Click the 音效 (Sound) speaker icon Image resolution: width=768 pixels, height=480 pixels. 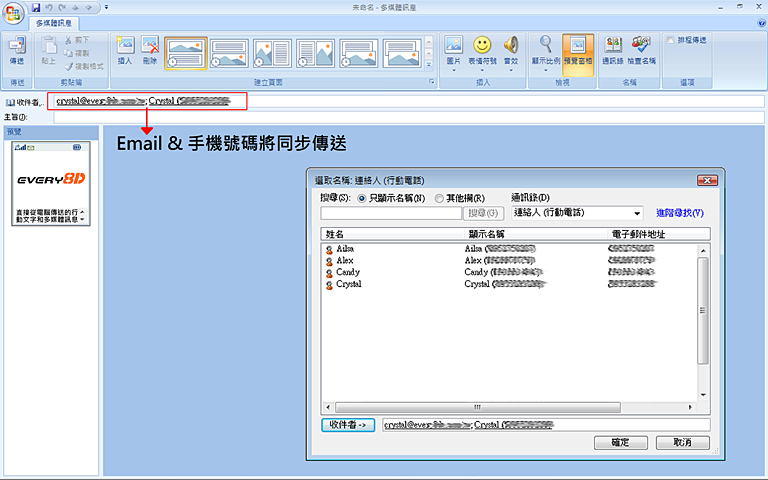coord(511,50)
